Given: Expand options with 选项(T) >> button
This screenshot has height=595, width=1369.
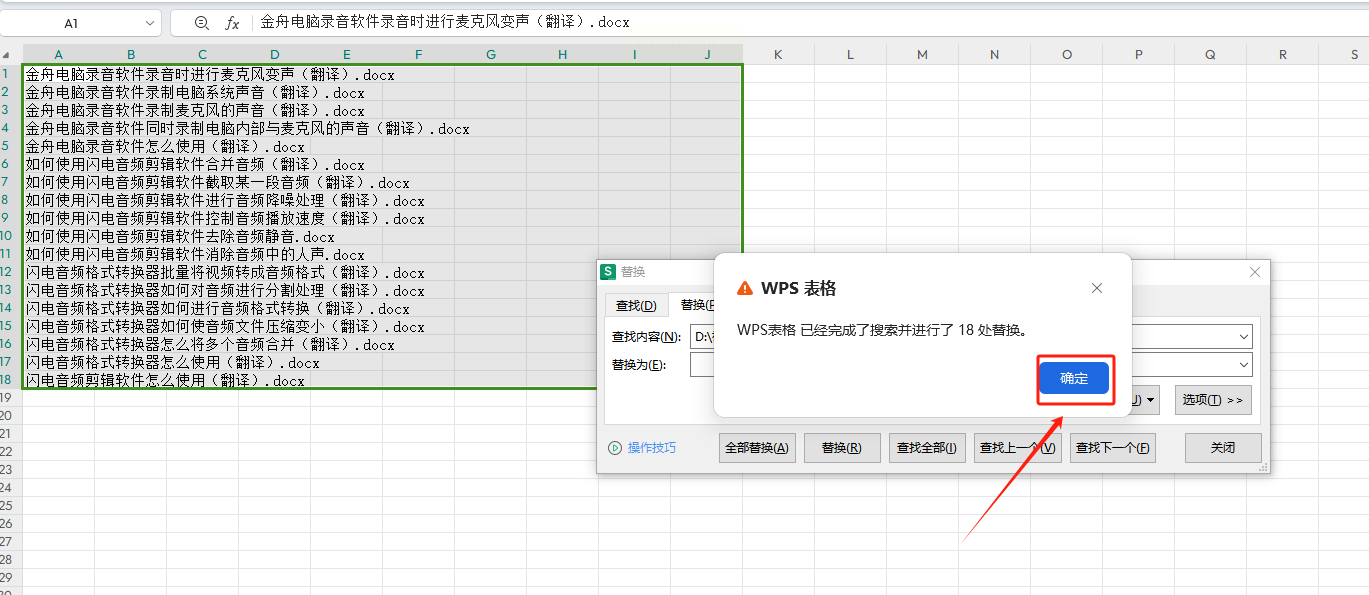Looking at the screenshot, I should pos(1213,400).
